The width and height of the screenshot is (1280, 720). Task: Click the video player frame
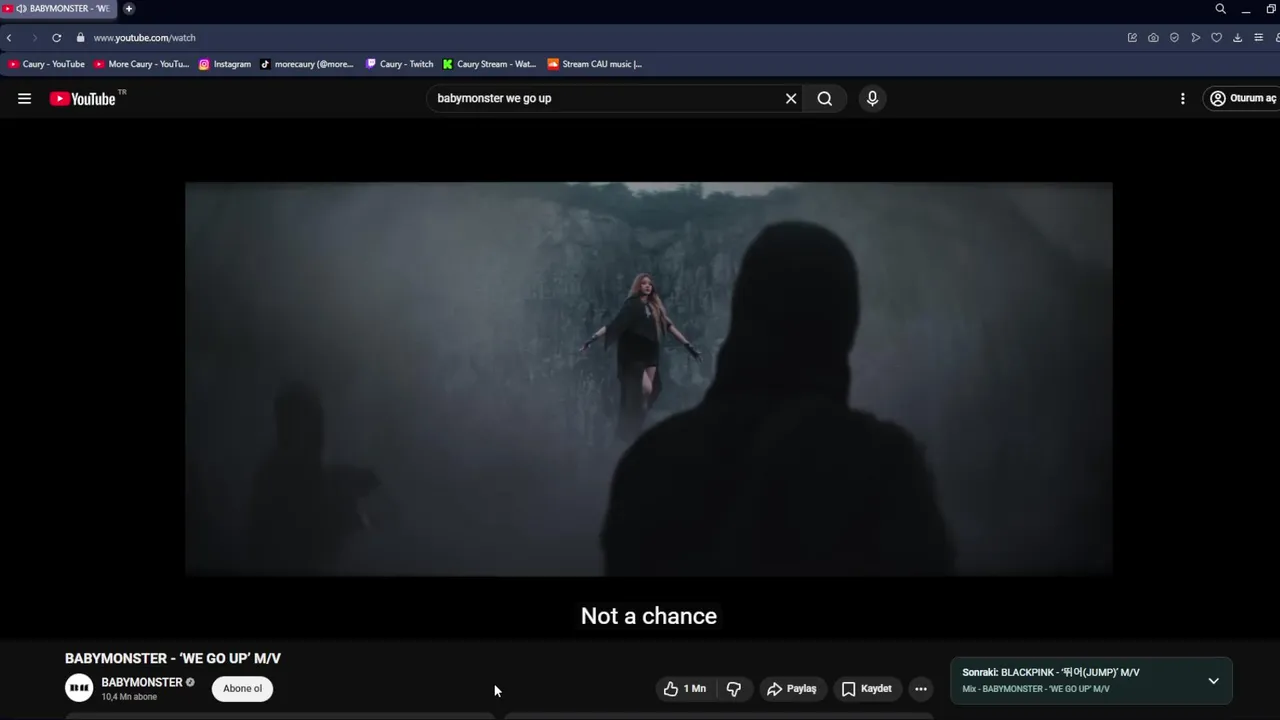[x=648, y=378]
